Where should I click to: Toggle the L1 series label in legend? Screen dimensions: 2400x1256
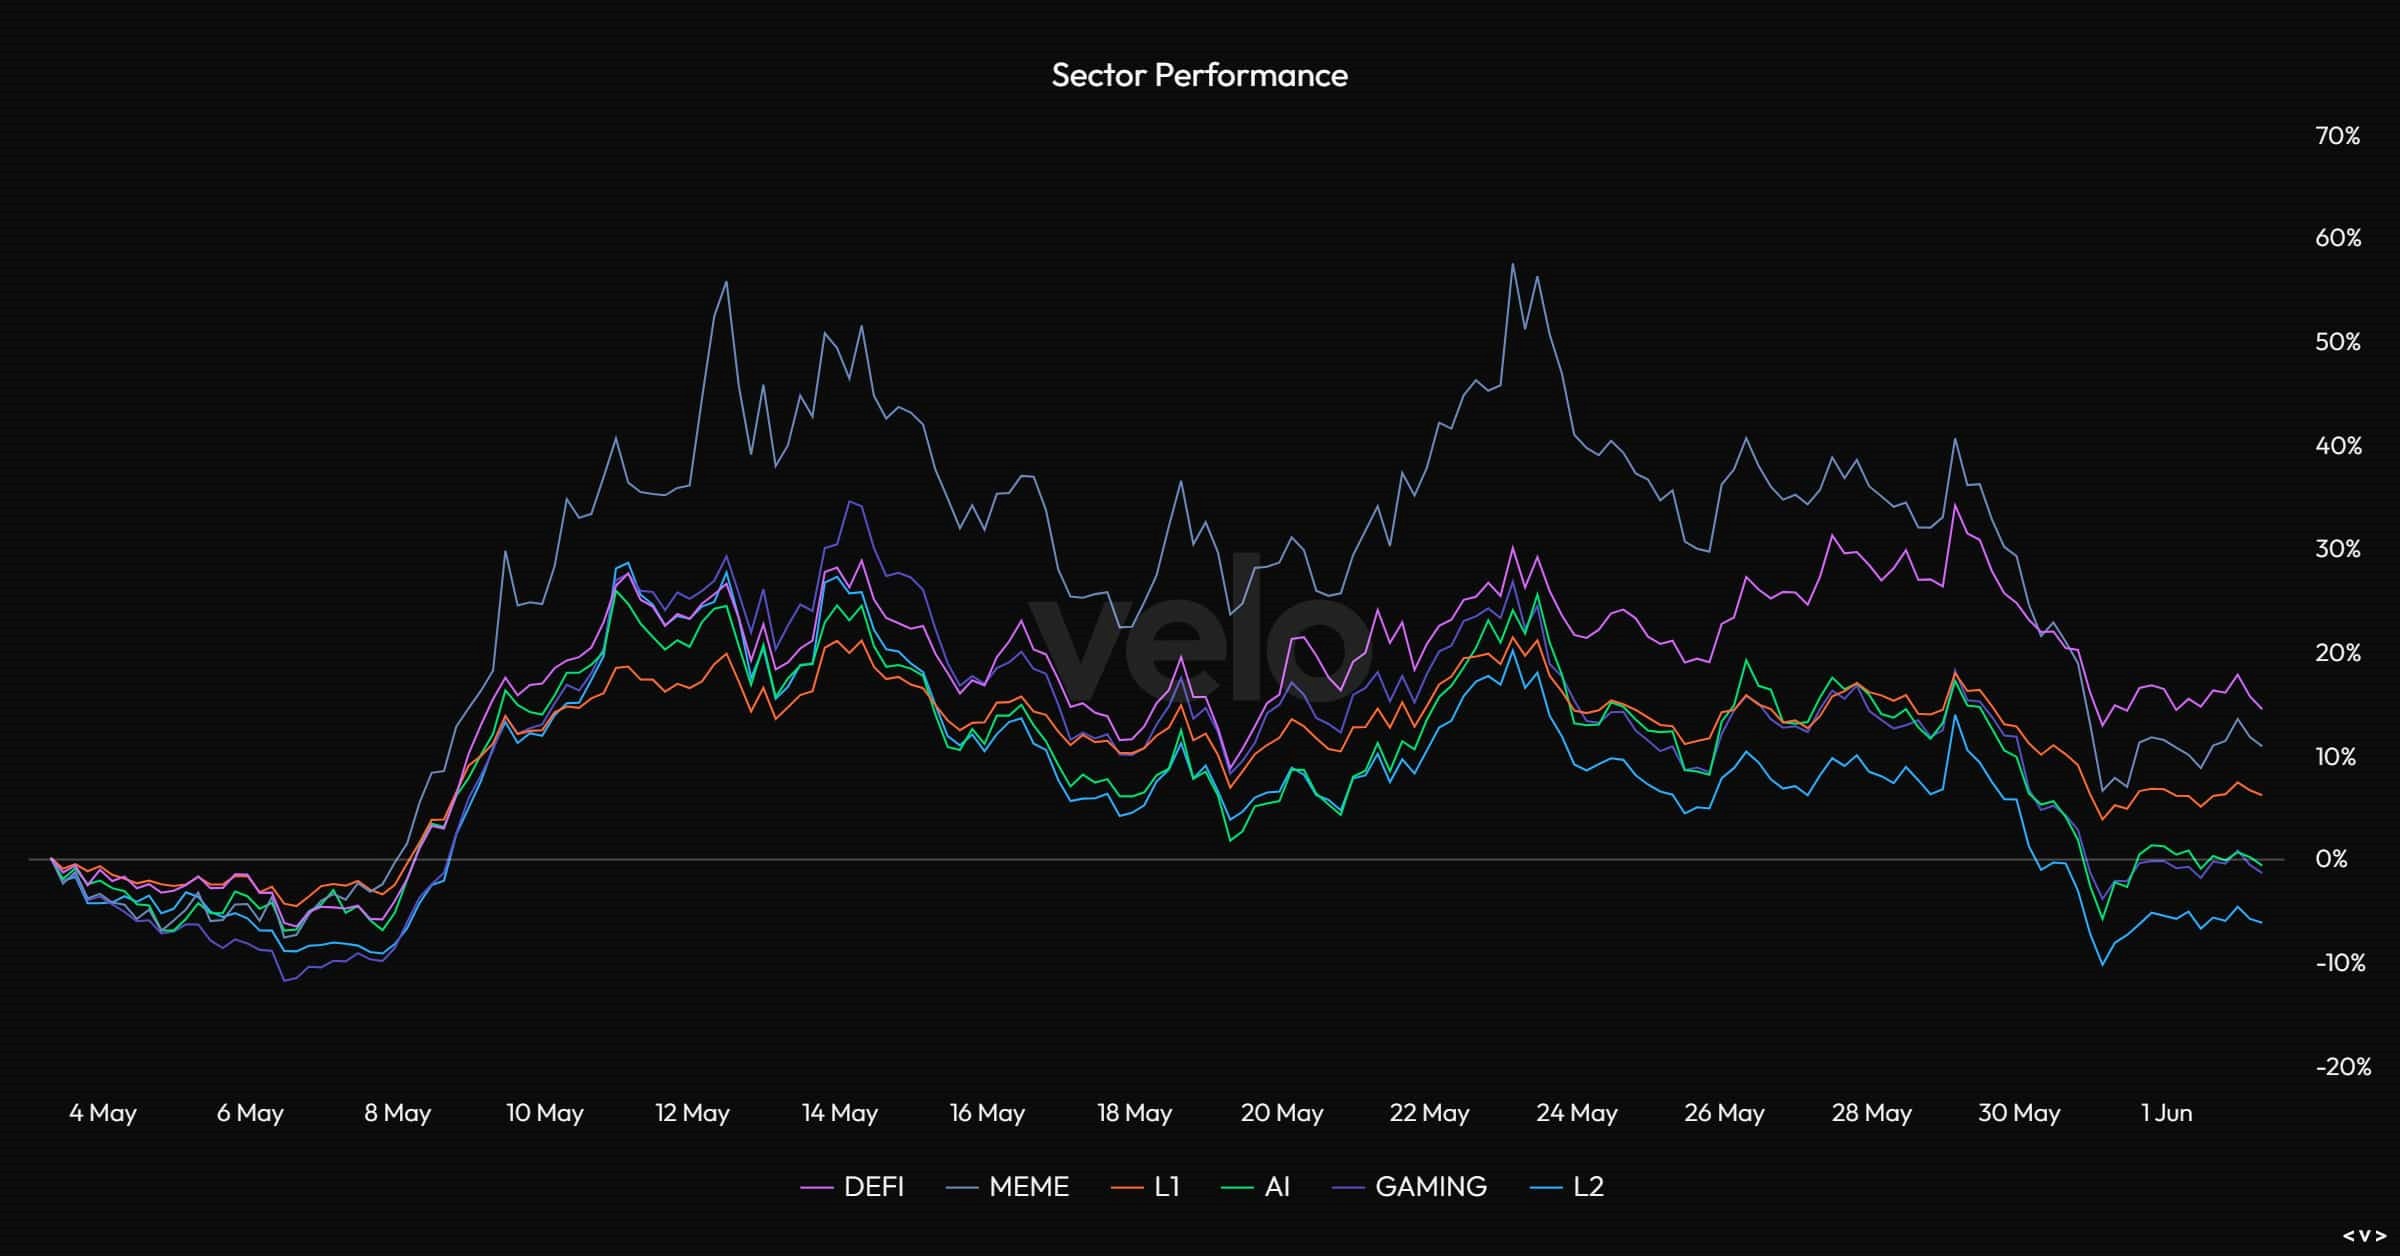1166,1187
